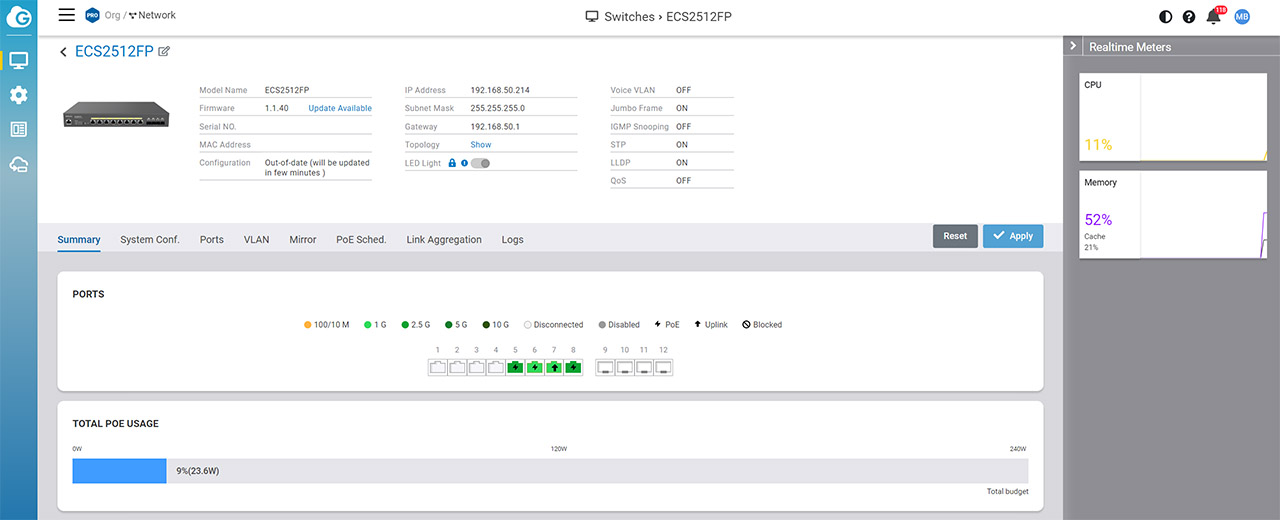Go back using the left arrow
The height and width of the screenshot is (520, 1280).
[64, 52]
